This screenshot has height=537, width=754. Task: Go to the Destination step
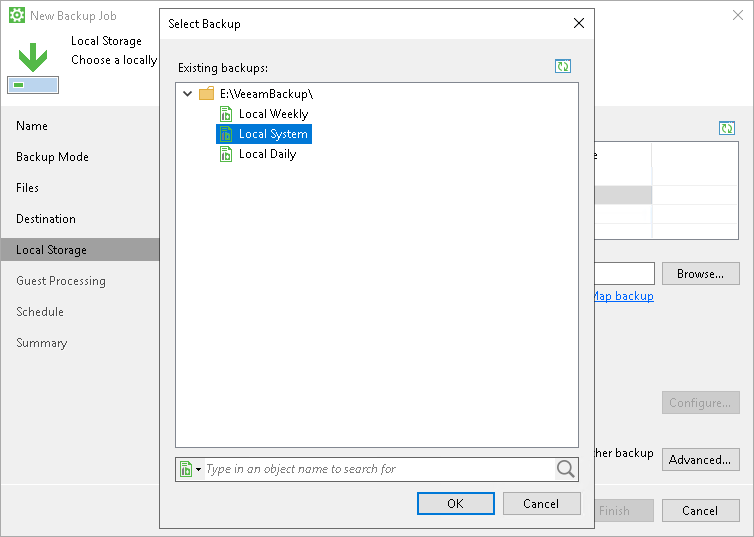pyautogui.click(x=46, y=219)
